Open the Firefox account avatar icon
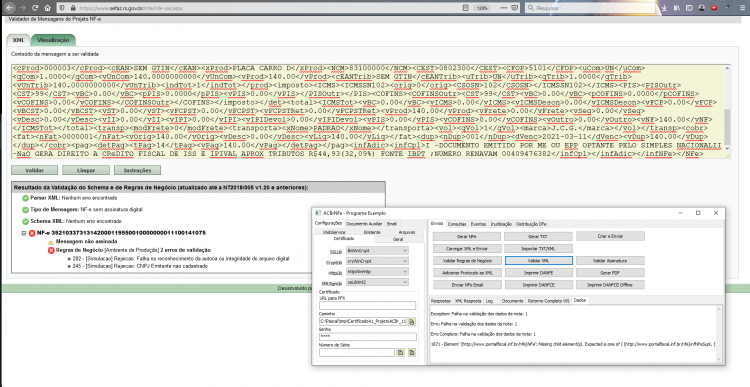The height and width of the screenshot is (387, 750). [702, 8]
